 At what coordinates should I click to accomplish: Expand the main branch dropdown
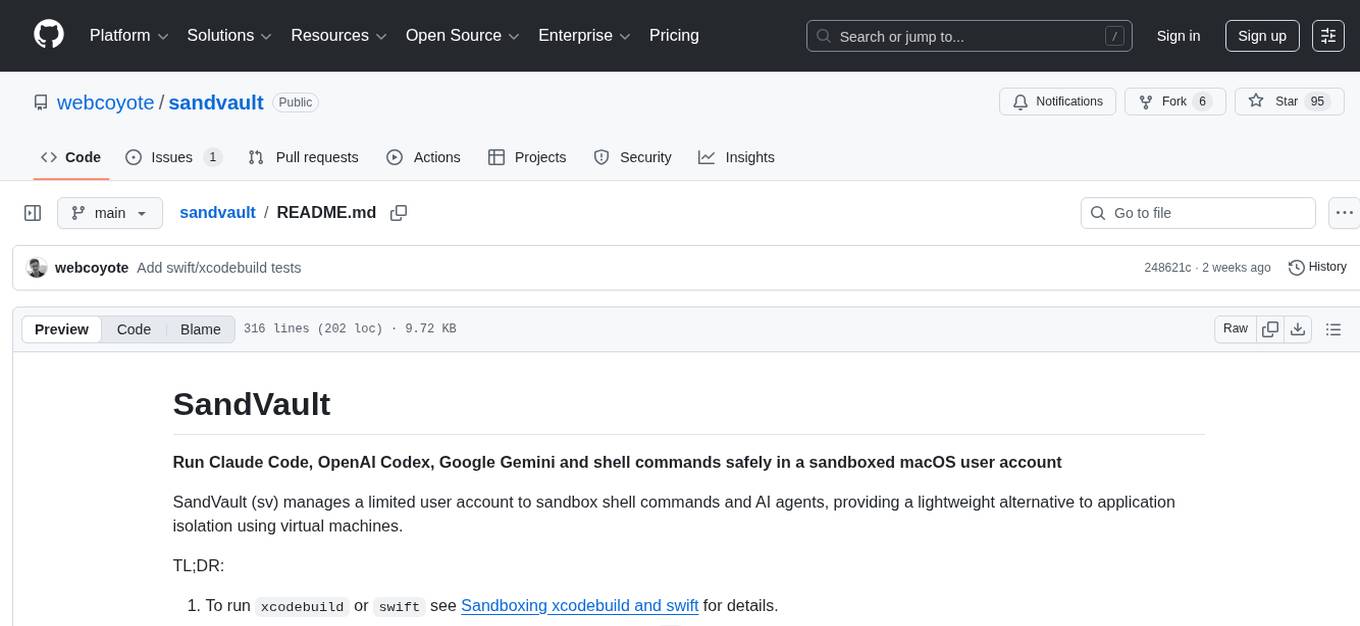(x=110, y=213)
